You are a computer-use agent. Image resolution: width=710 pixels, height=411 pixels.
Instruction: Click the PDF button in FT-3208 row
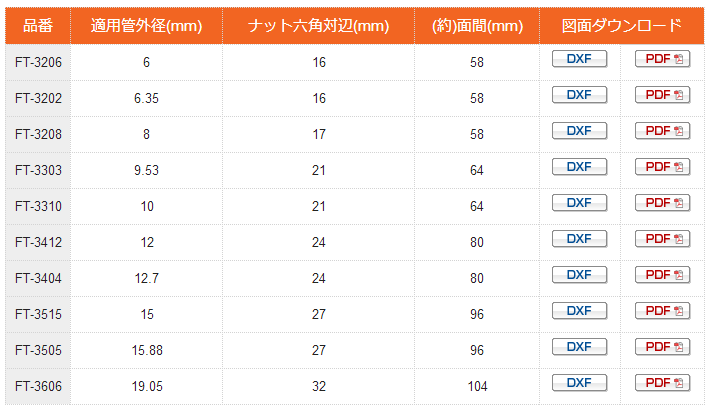(x=662, y=131)
